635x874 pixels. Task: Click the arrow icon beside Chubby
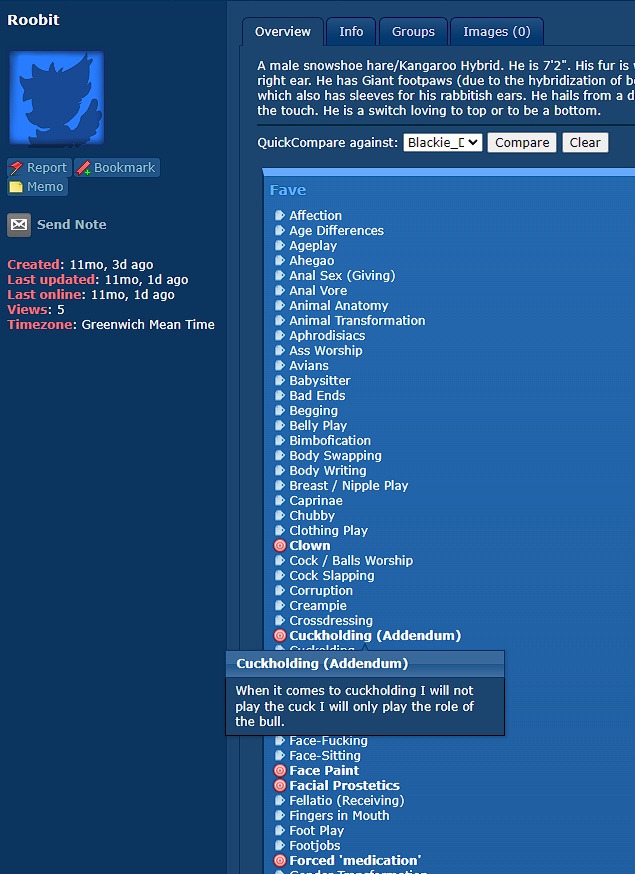click(280, 516)
